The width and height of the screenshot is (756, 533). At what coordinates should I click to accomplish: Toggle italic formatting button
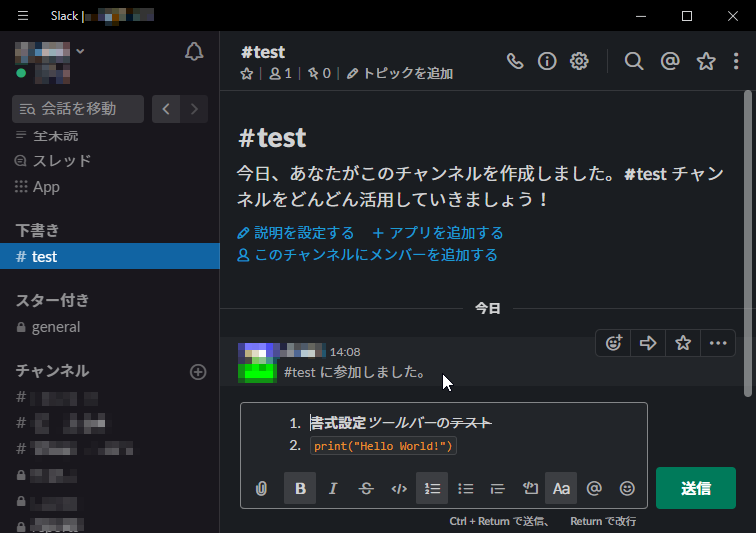[333, 488]
